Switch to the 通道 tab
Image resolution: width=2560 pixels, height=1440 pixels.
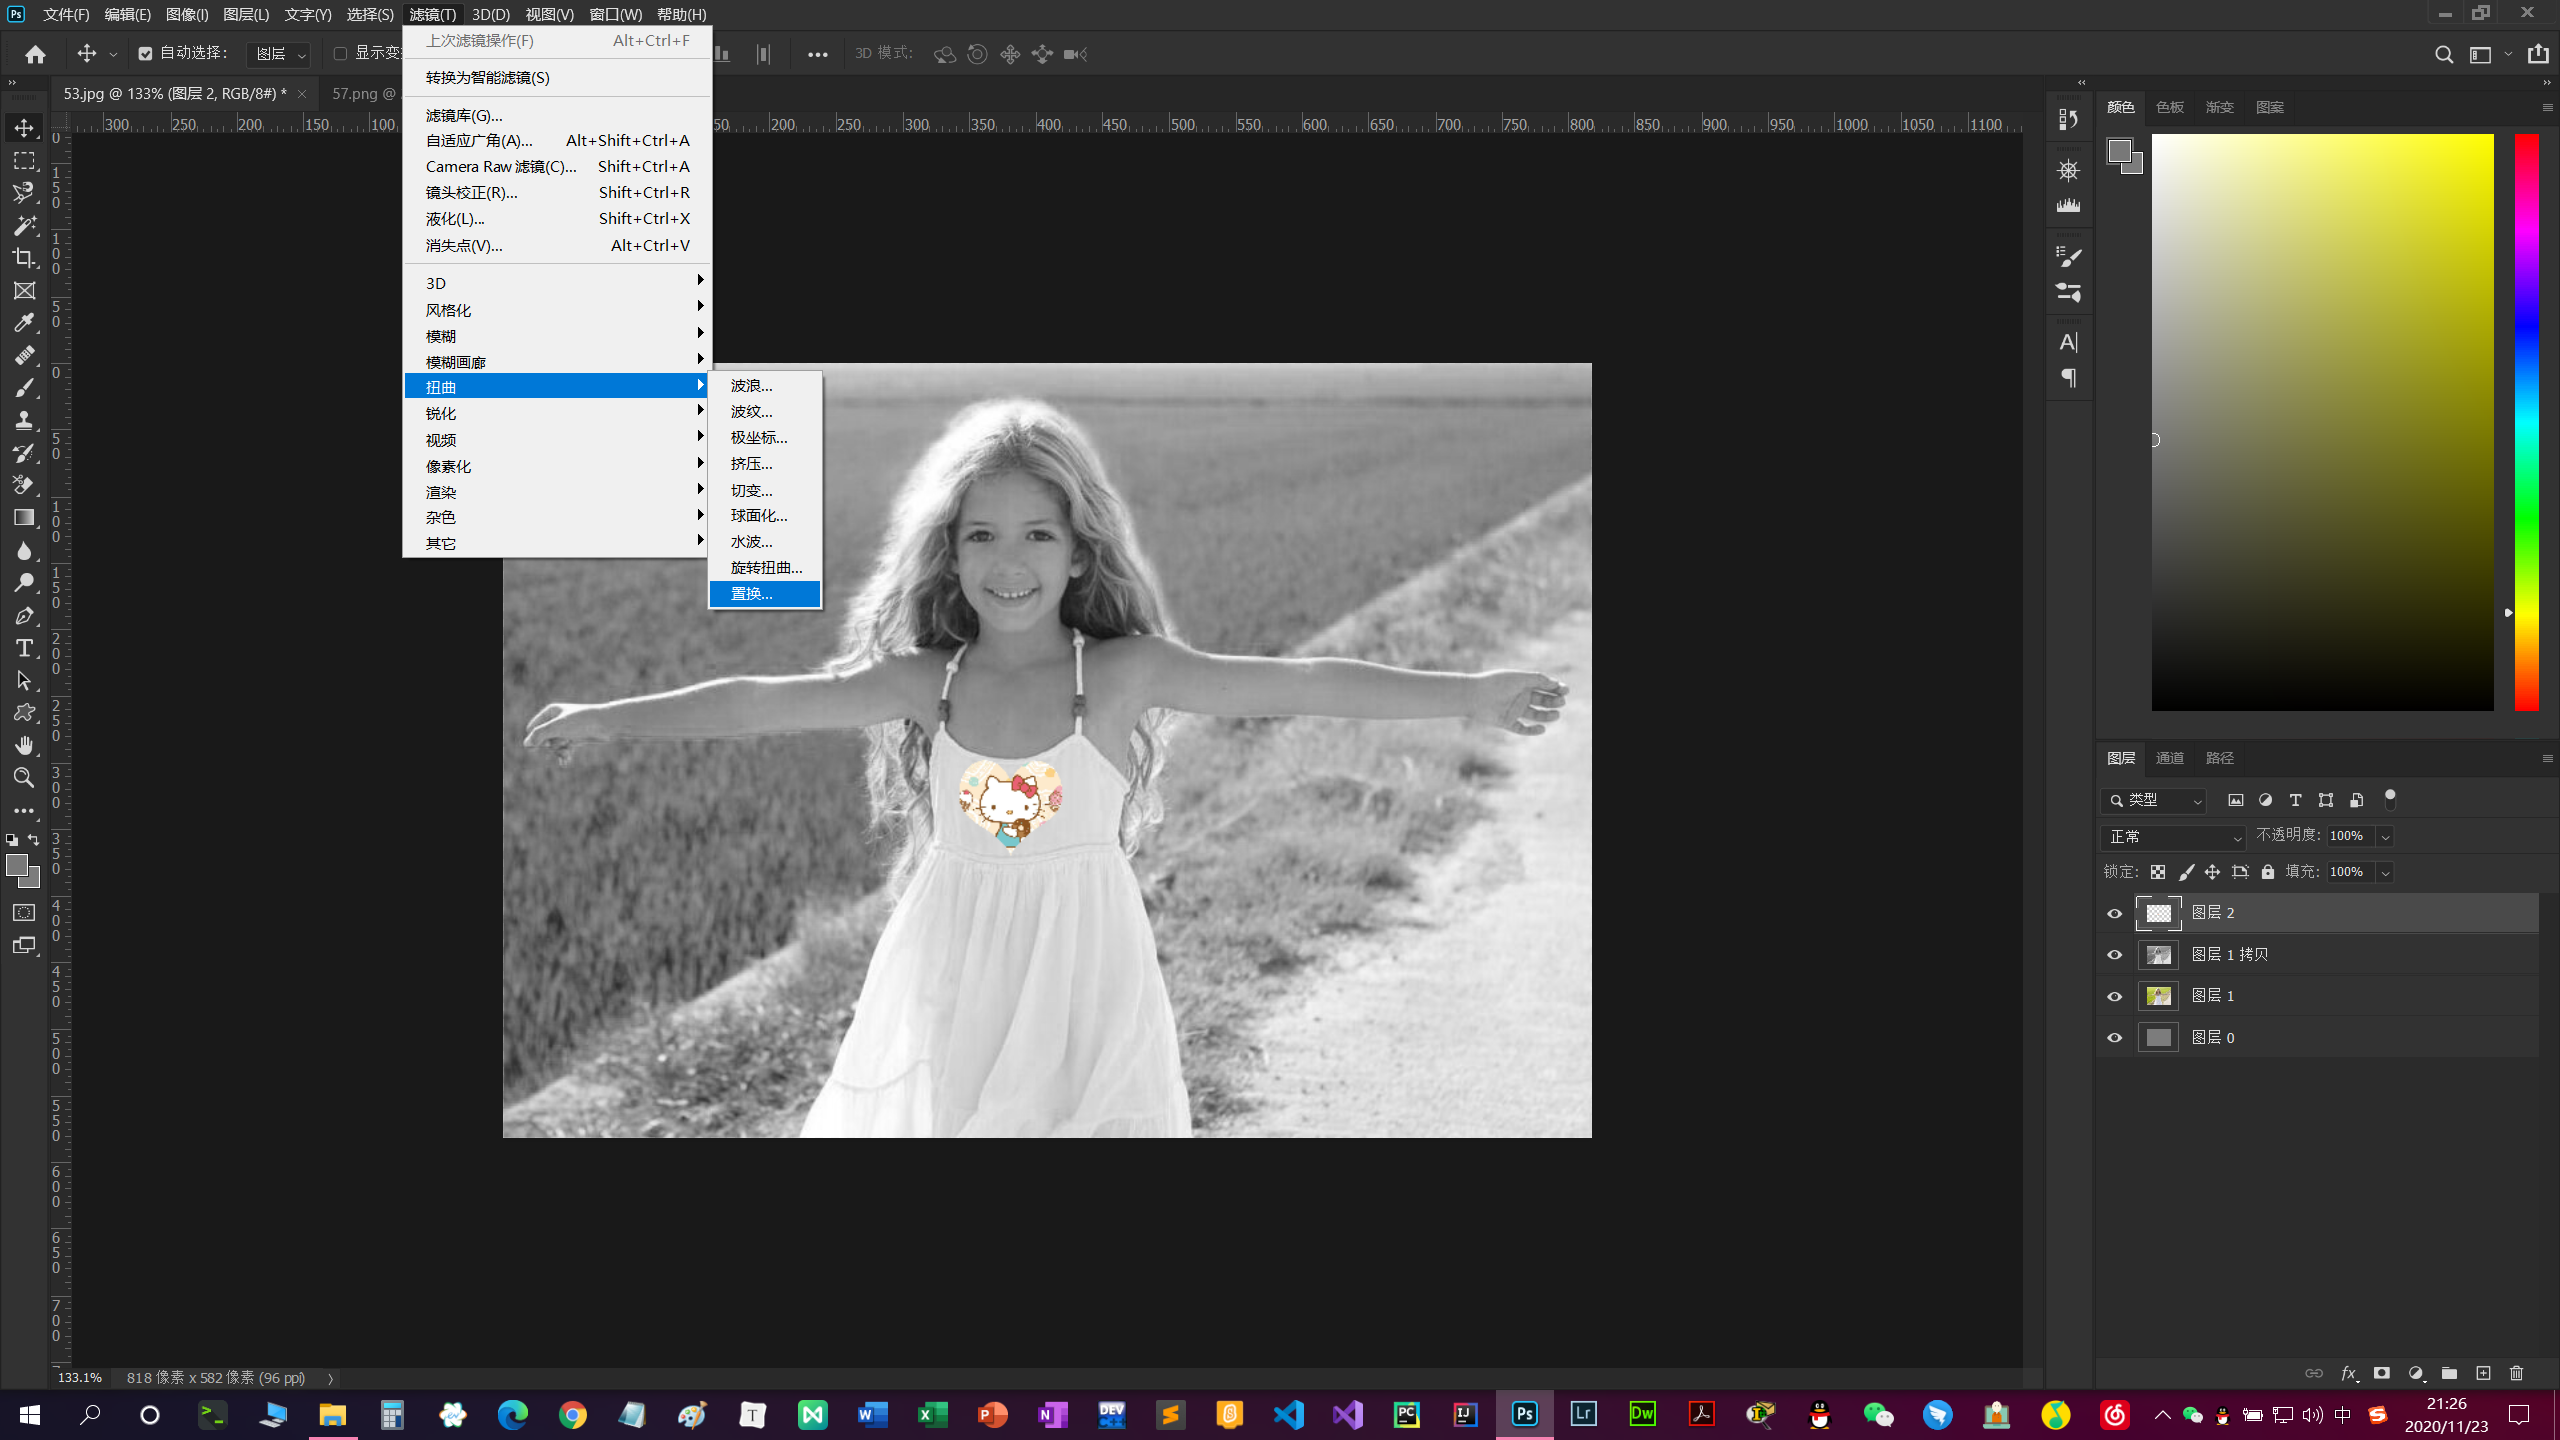click(x=2169, y=758)
